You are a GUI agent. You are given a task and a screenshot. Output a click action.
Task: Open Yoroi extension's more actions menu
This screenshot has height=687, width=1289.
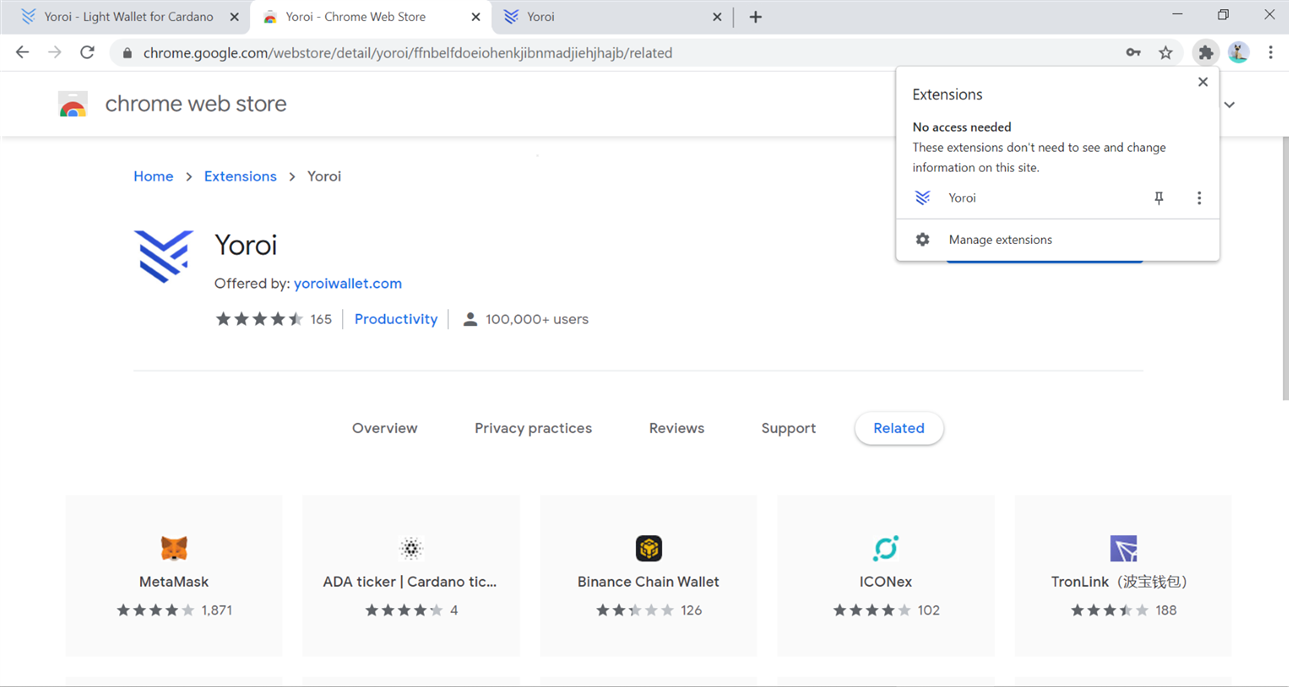(x=1199, y=198)
